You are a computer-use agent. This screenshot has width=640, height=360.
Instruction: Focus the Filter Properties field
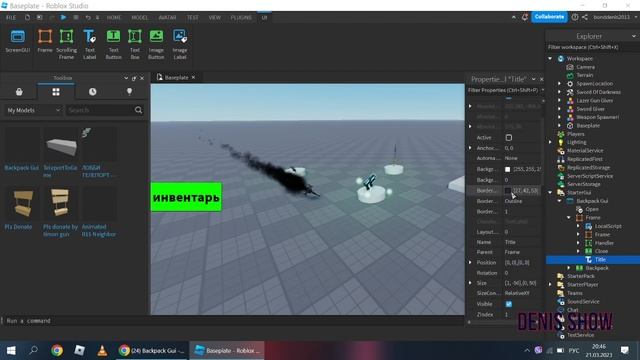(x=504, y=90)
